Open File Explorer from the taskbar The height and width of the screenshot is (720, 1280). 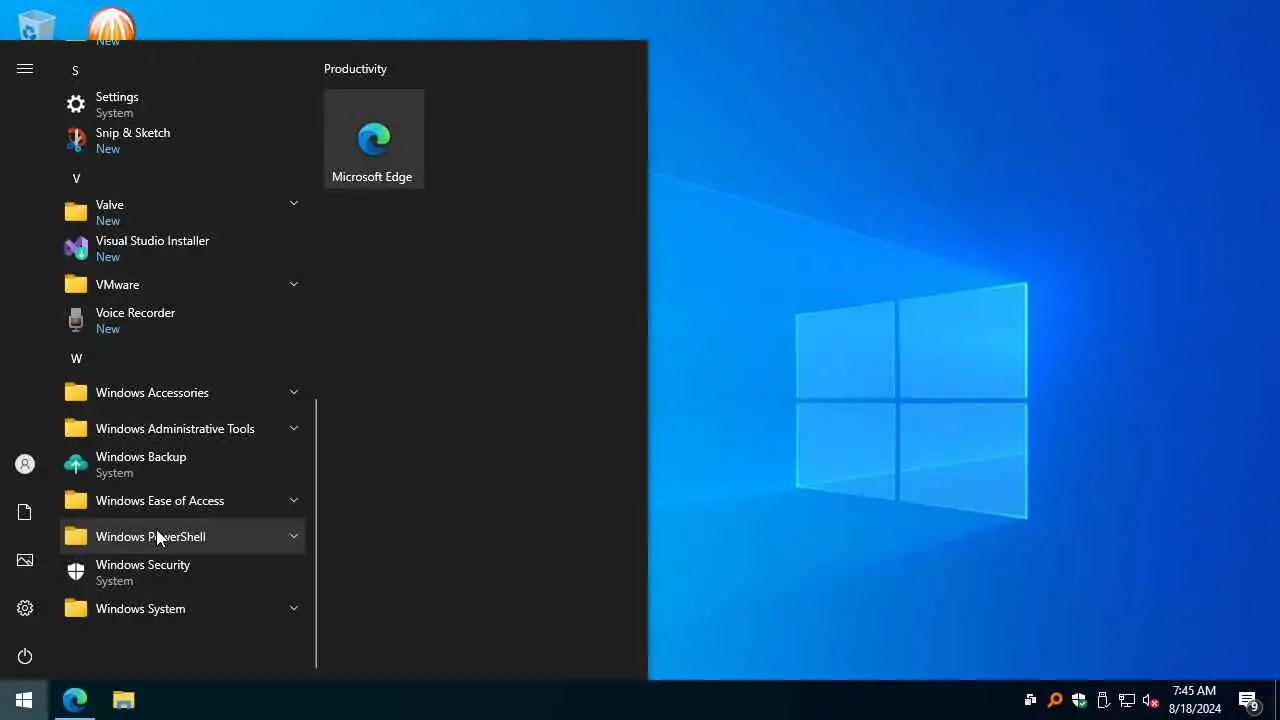point(123,700)
